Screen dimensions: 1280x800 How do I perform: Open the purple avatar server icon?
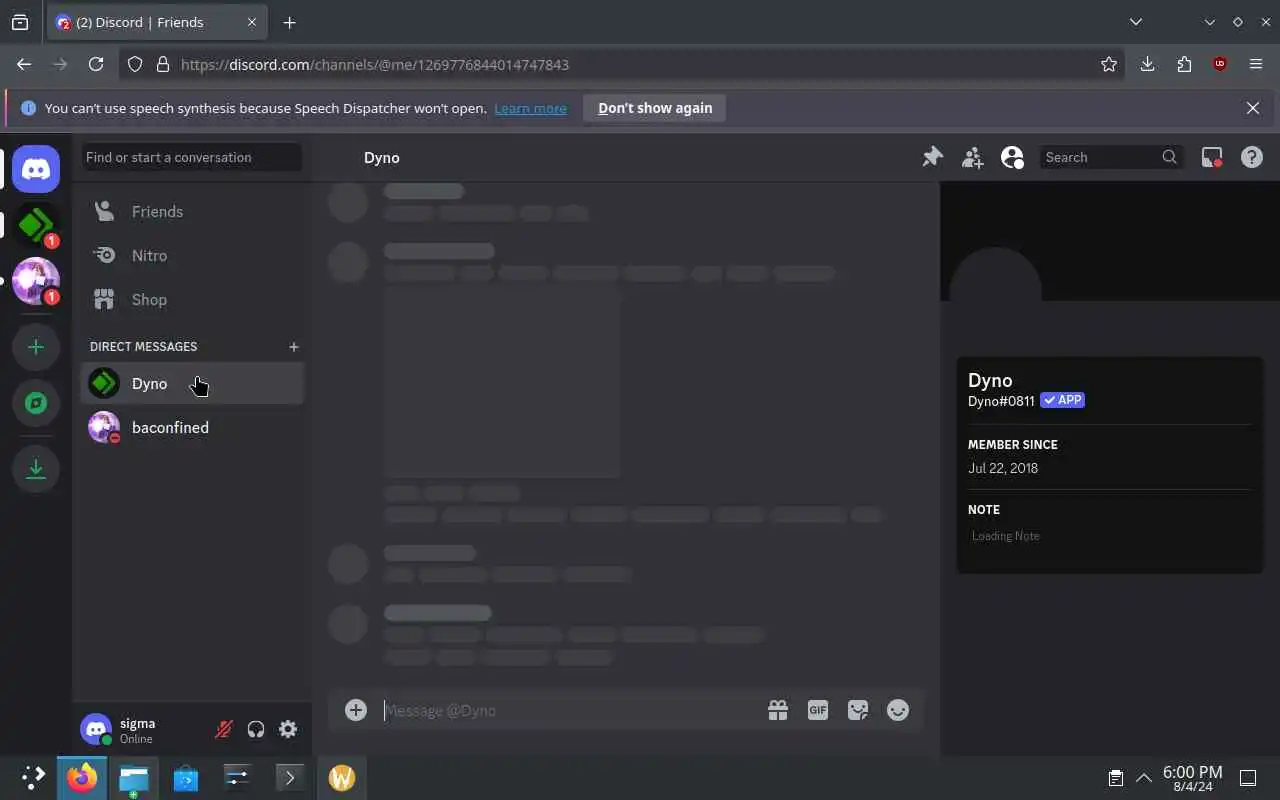click(x=36, y=281)
